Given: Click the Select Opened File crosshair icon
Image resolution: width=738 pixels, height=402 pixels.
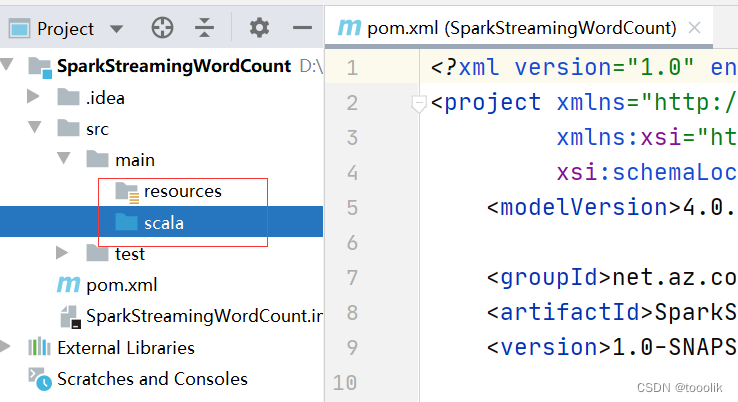Looking at the screenshot, I should pyautogui.click(x=162, y=28).
